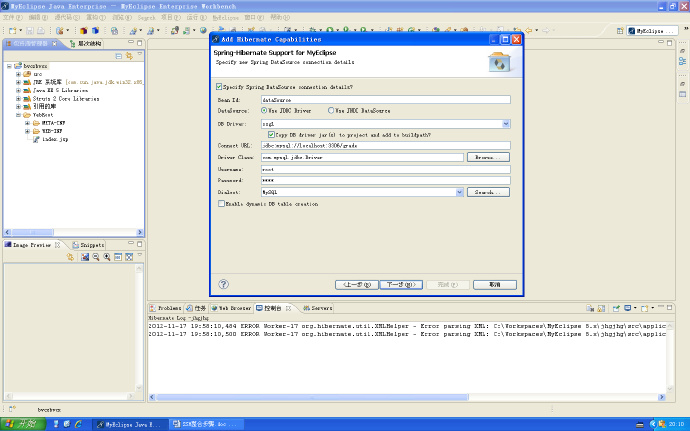Select Use JDBC Driver radio button
This screenshot has height=431, width=690.
coord(264,111)
